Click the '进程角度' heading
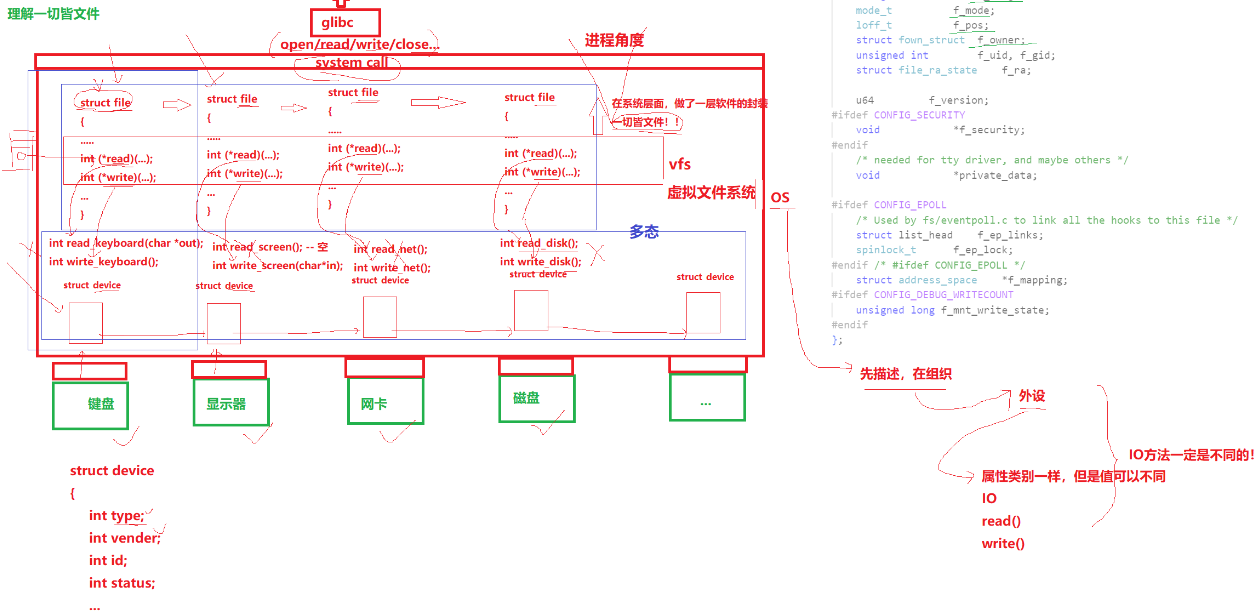Screen dimensions: 1258x614 (x=614, y=40)
